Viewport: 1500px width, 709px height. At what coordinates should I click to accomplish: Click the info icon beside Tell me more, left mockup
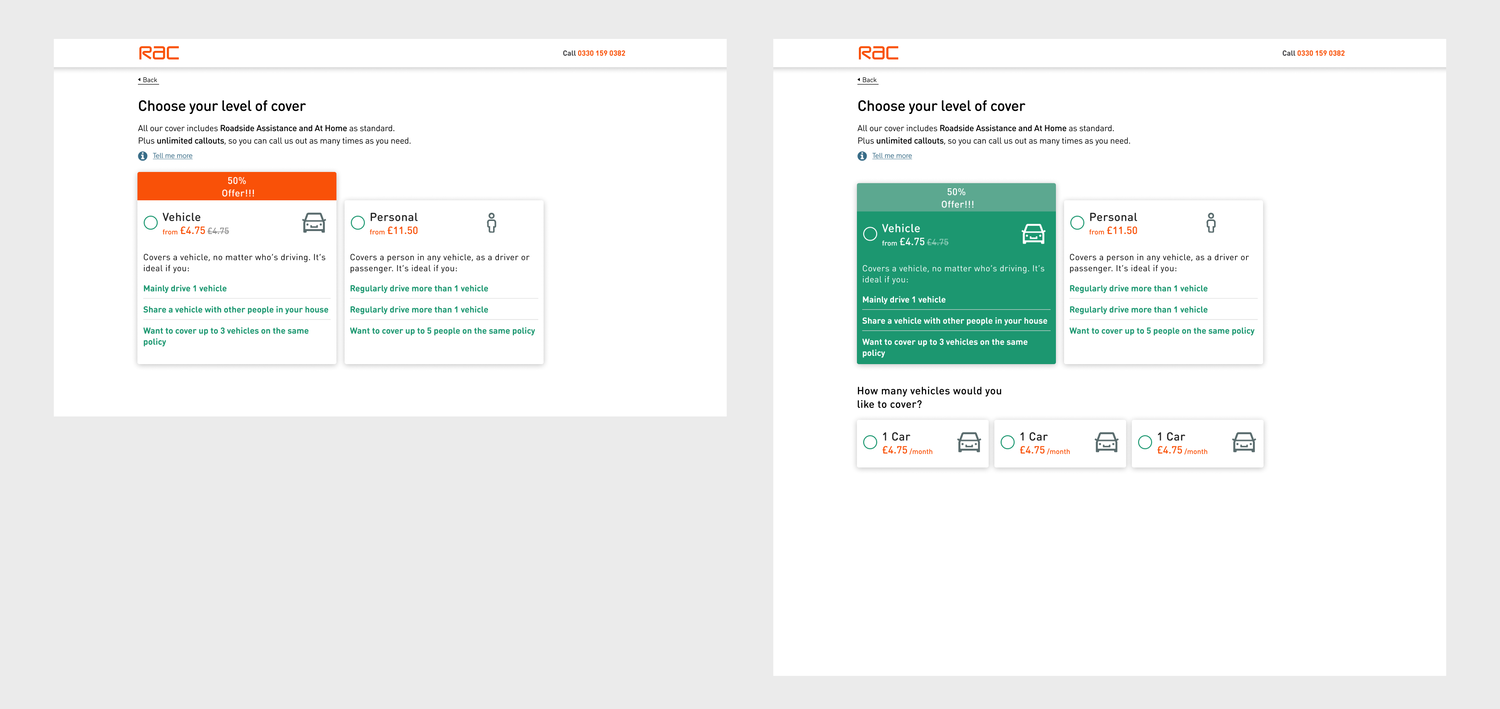tap(143, 156)
